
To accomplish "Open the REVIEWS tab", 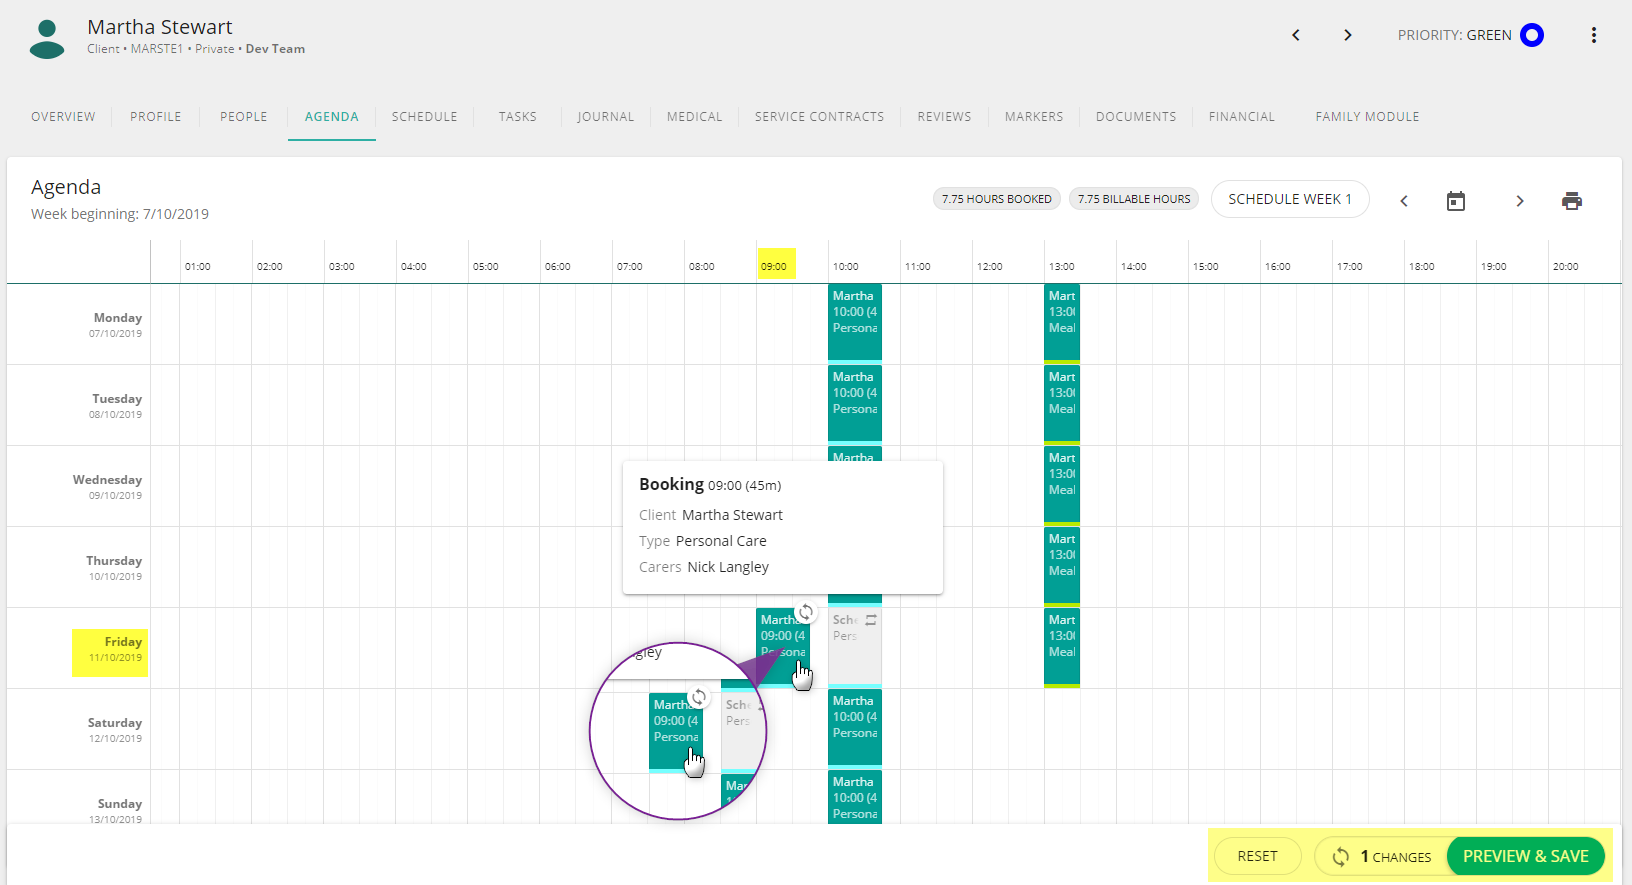I will 945,117.
